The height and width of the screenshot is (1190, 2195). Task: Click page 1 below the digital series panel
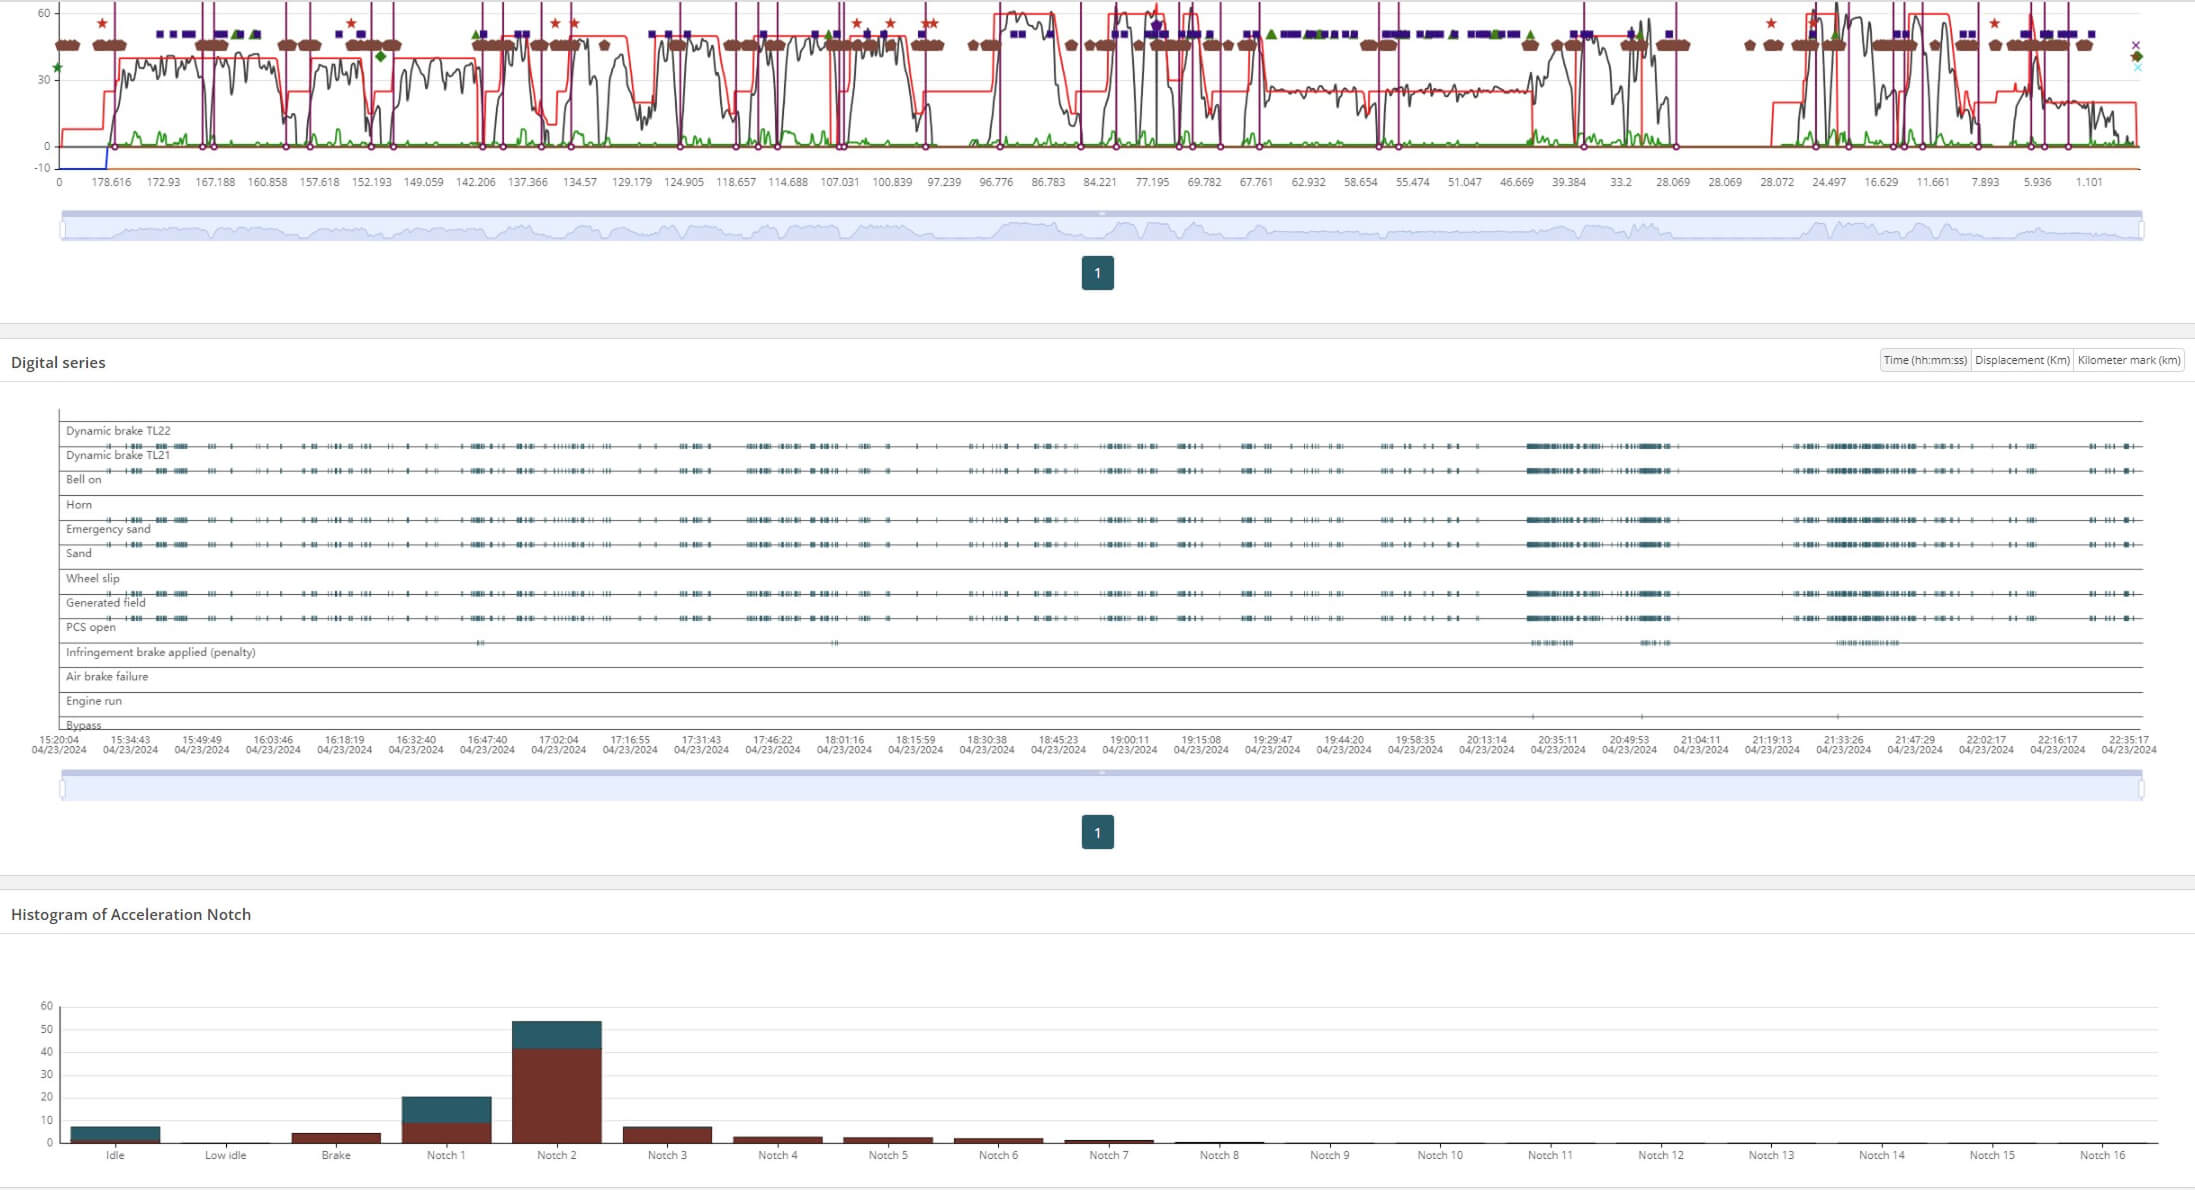pos(1097,831)
